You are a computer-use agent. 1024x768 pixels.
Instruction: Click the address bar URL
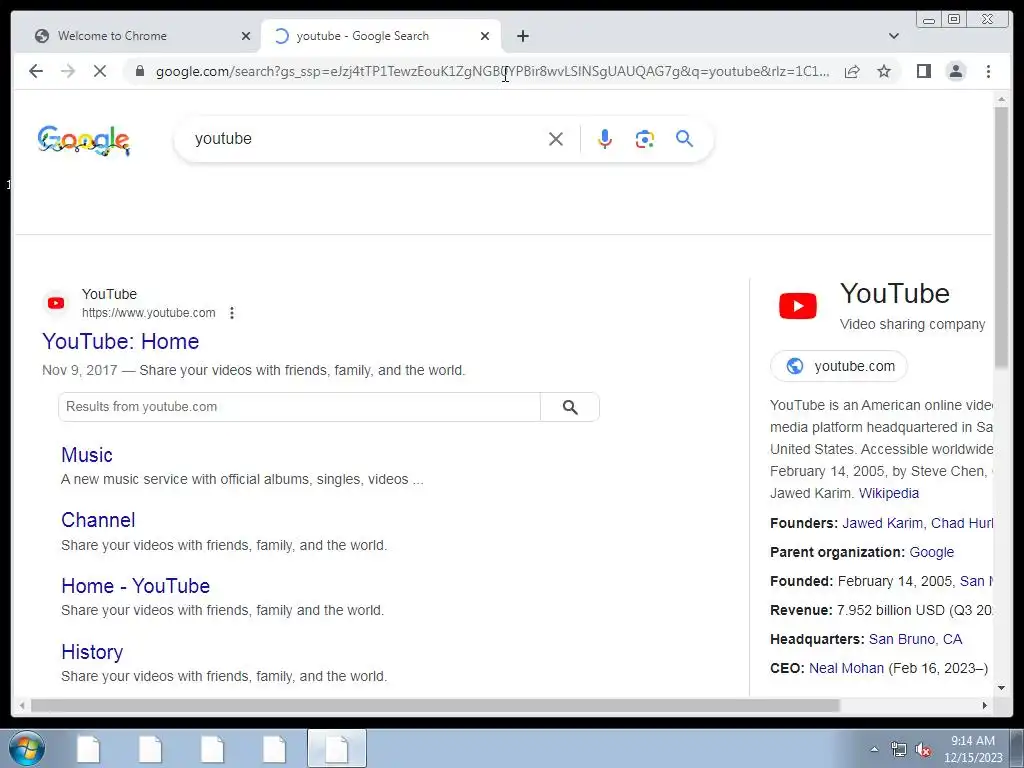pos(492,71)
